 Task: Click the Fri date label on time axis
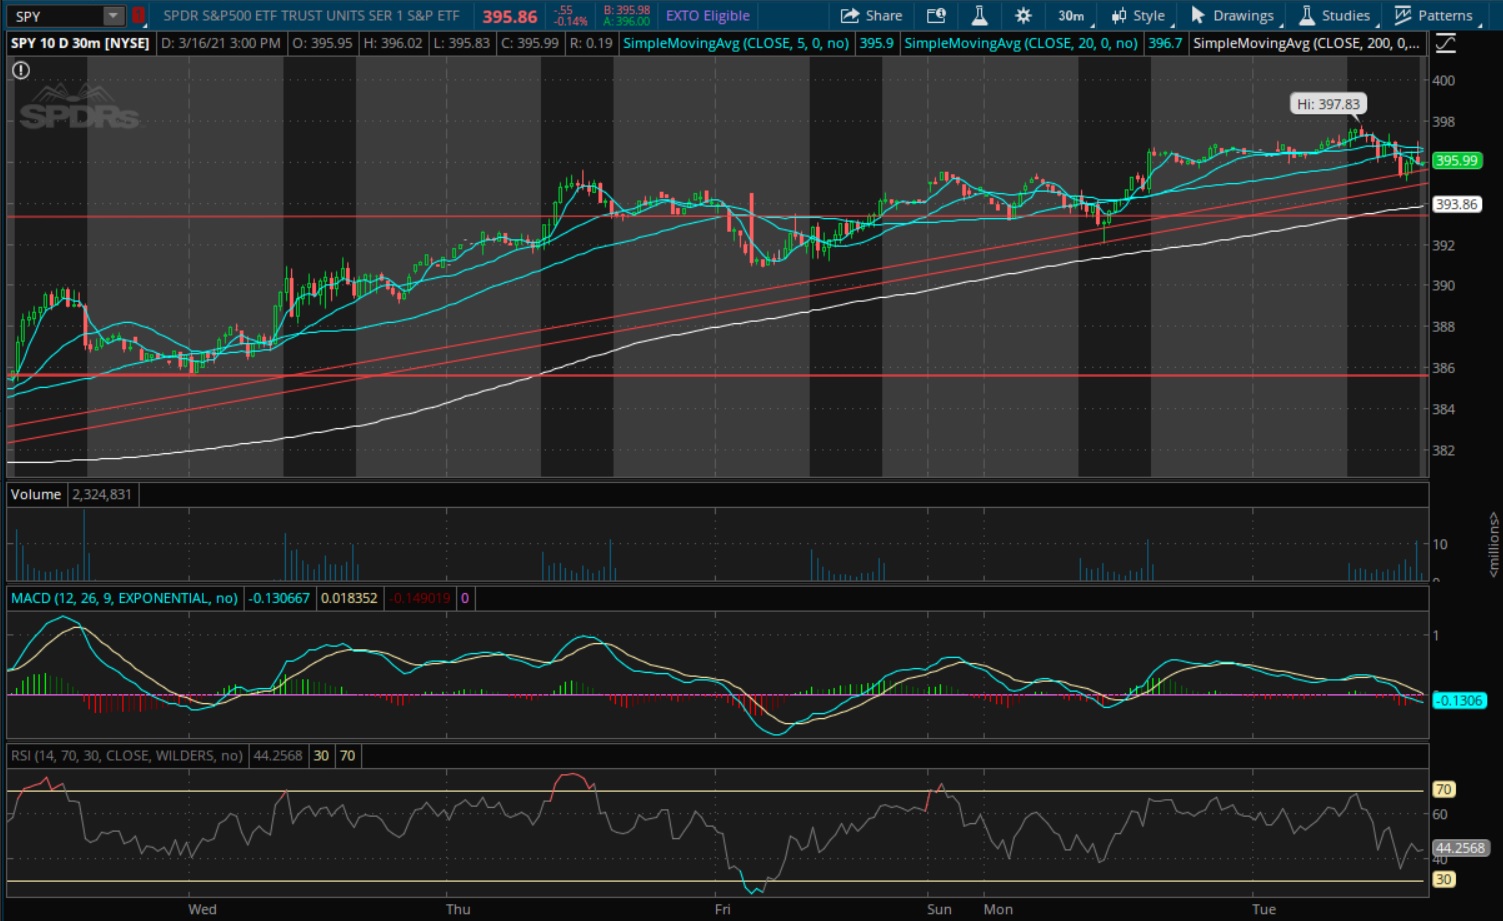pos(722,909)
